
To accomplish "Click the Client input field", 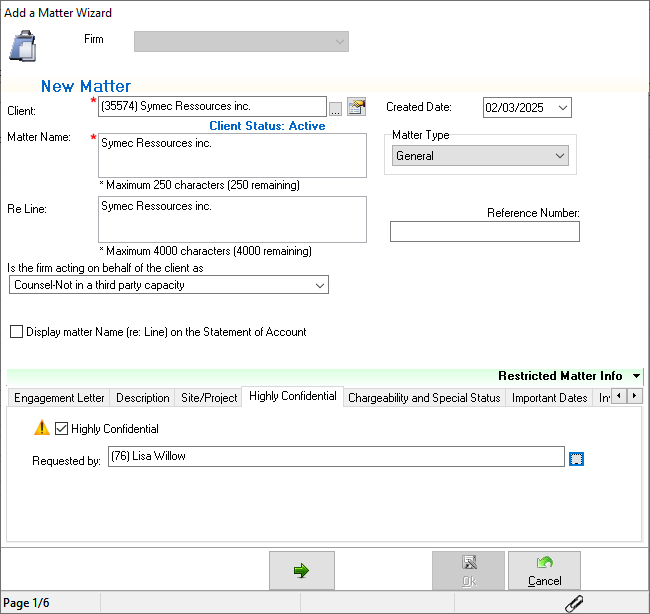I will (x=212, y=107).
